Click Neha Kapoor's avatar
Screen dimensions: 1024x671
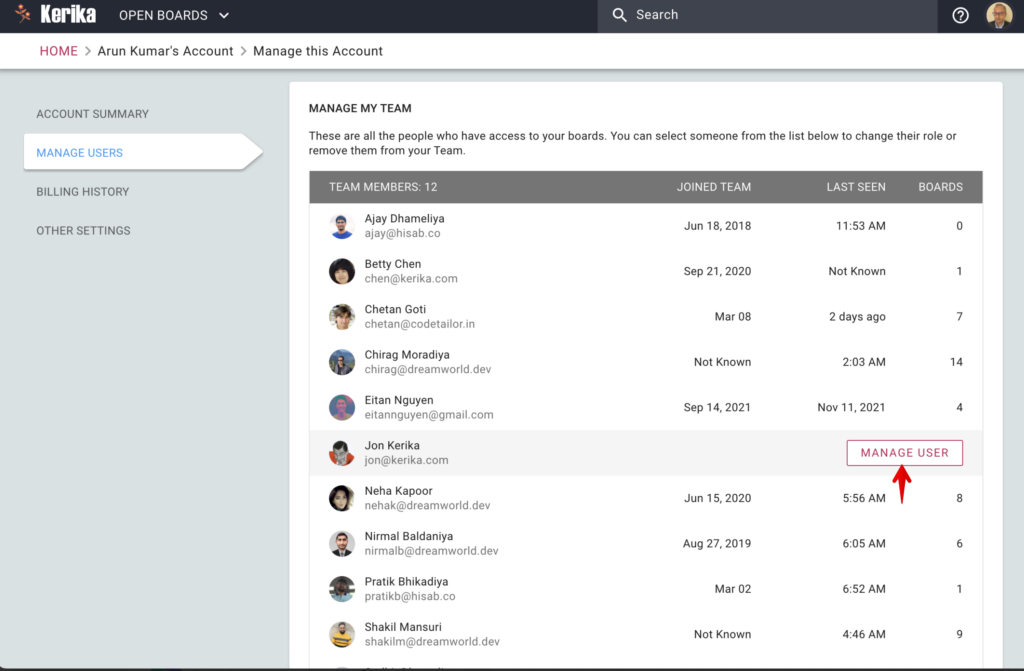point(342,499)
